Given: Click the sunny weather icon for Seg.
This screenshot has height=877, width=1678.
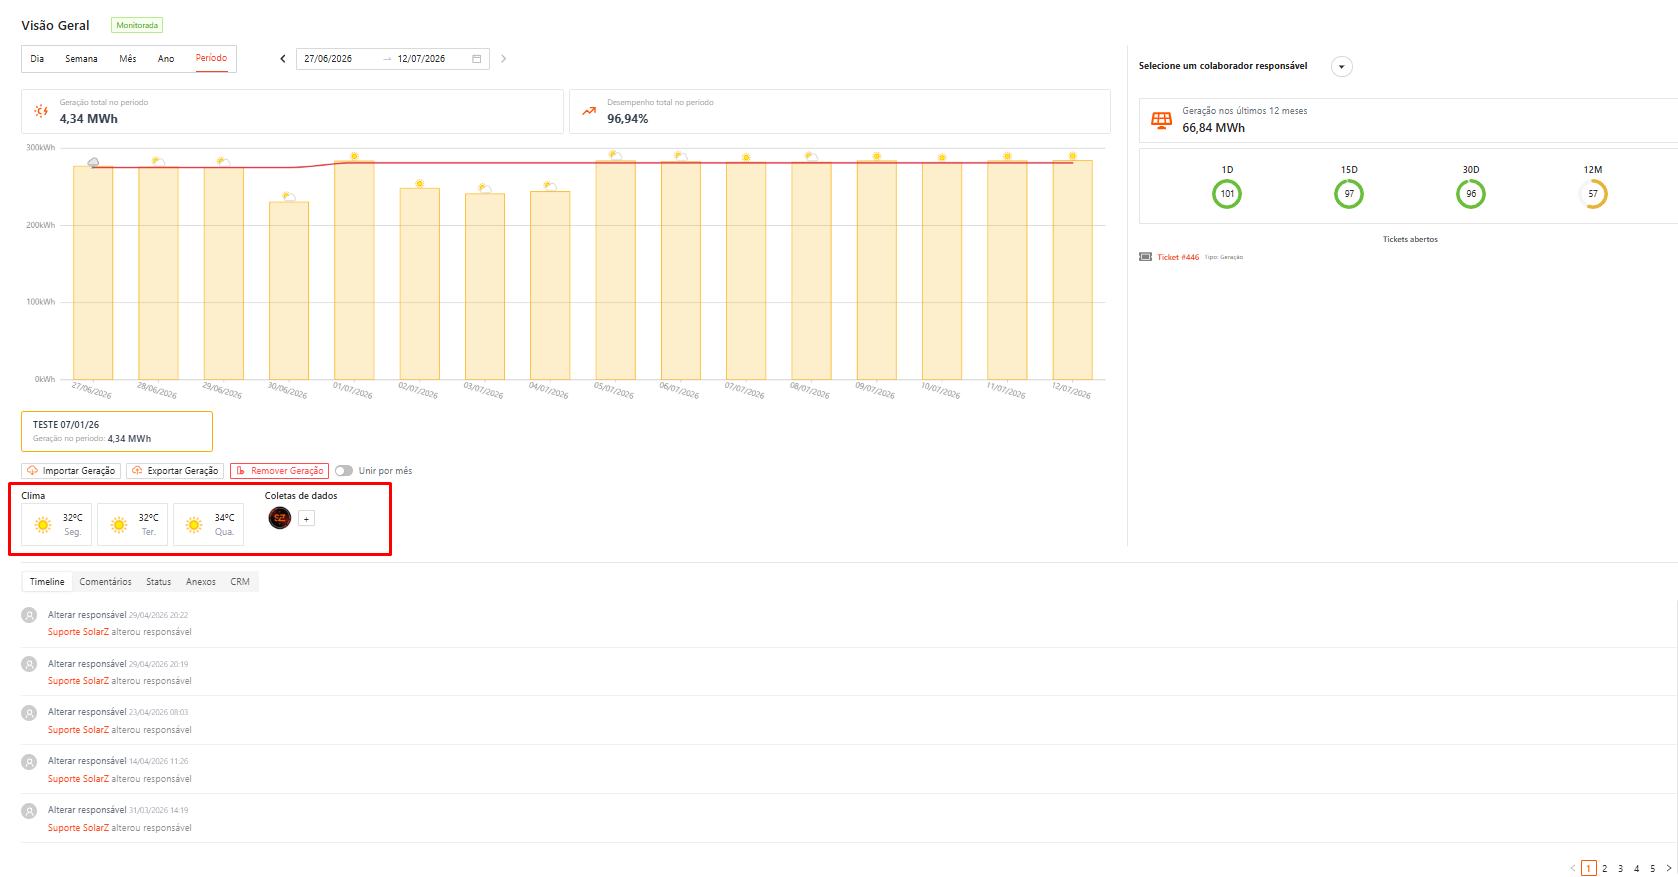Looking at the screenshot, I should click(43, 525).
